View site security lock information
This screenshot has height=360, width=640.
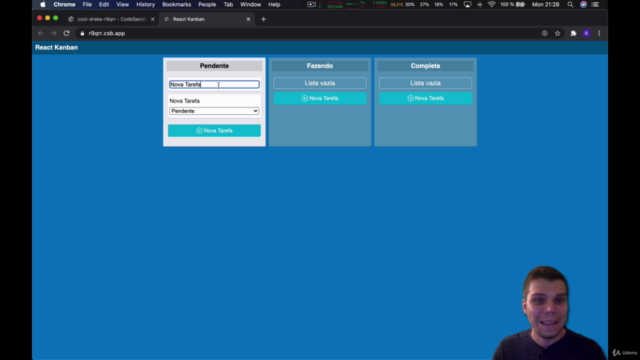tap(82, 33)
